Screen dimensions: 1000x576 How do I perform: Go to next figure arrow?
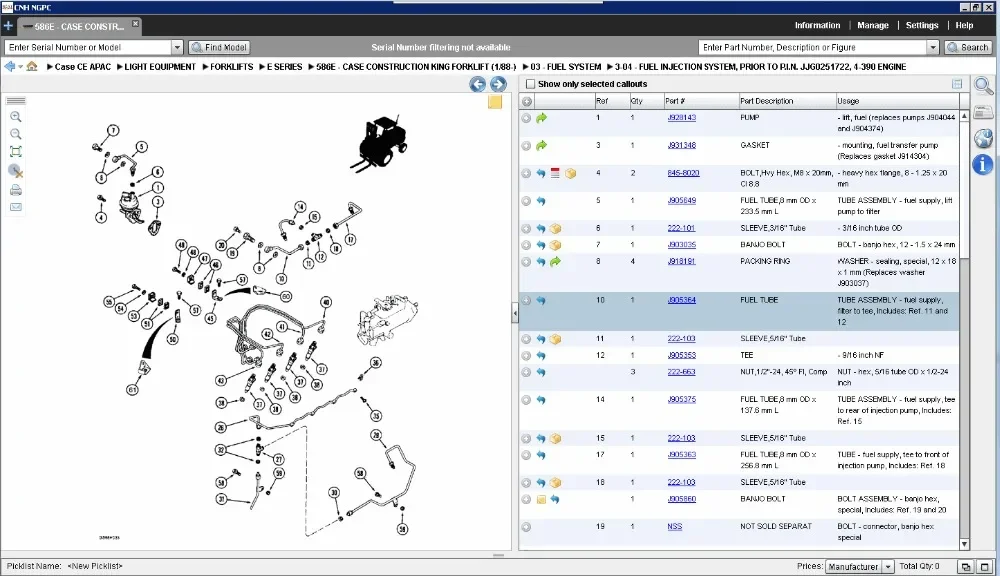coord(497,84)
